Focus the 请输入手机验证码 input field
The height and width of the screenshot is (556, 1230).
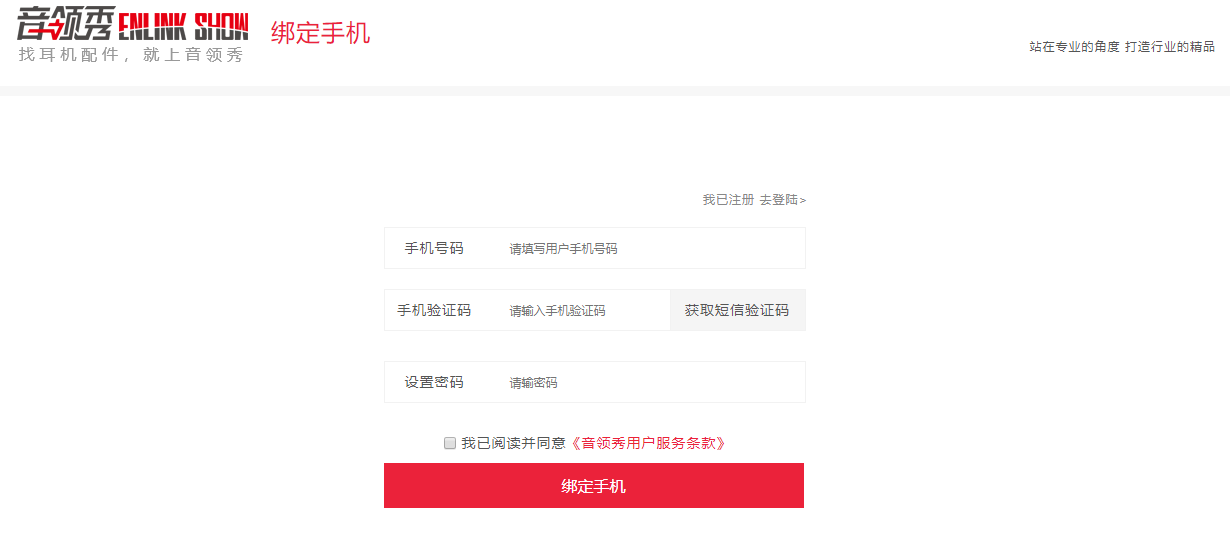point(586,310)
